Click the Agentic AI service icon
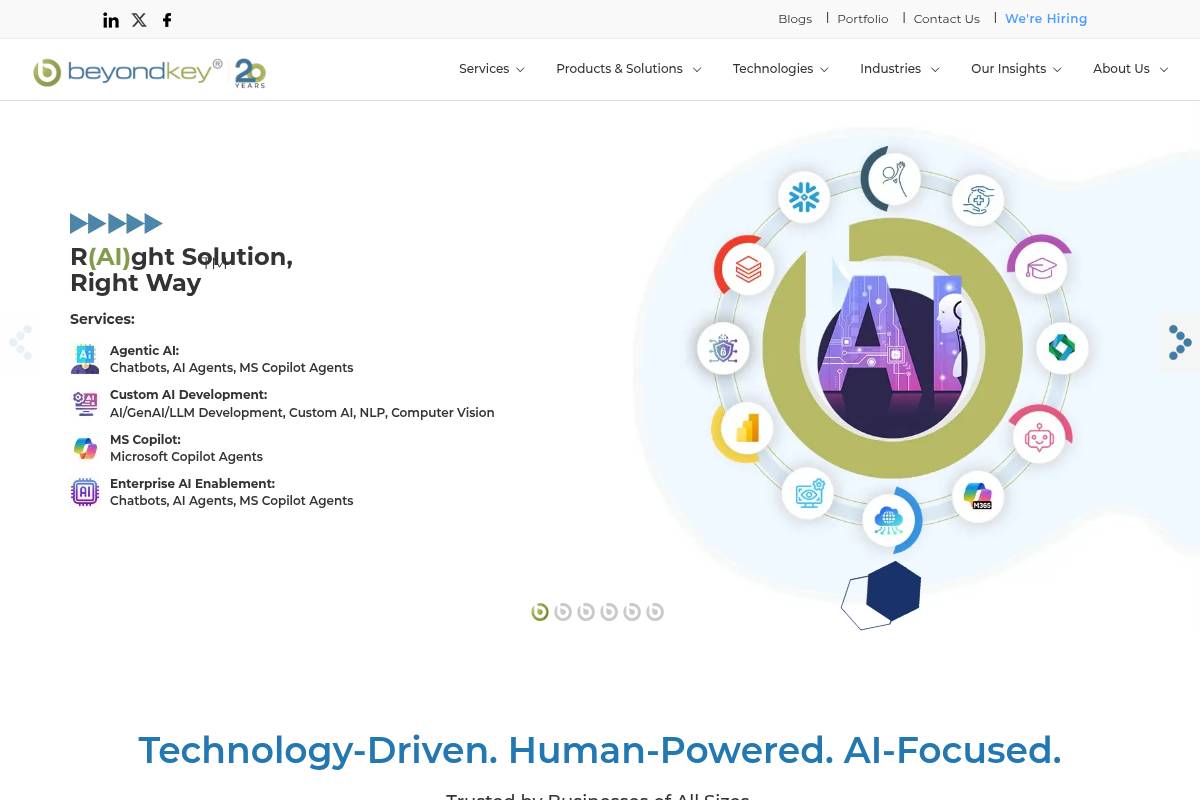1200x800 pixels. pyautogui.click(x=85, y=359)
